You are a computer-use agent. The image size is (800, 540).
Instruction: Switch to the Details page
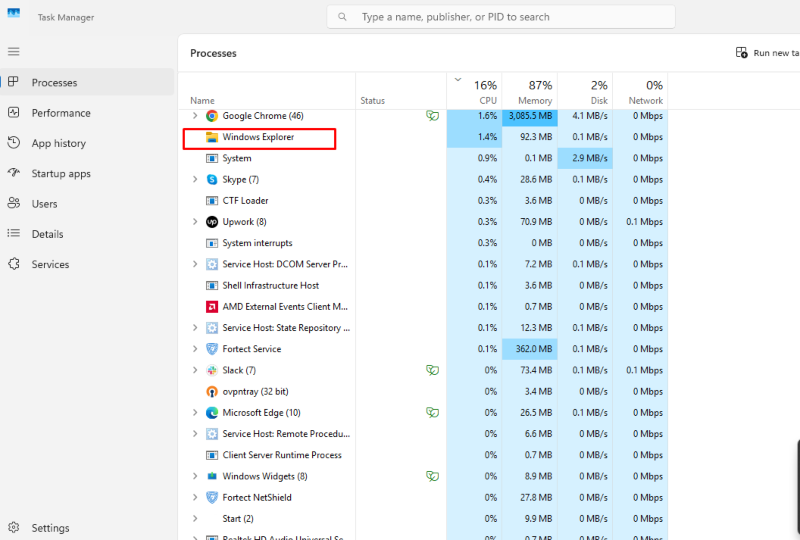(x=87, y=234)
